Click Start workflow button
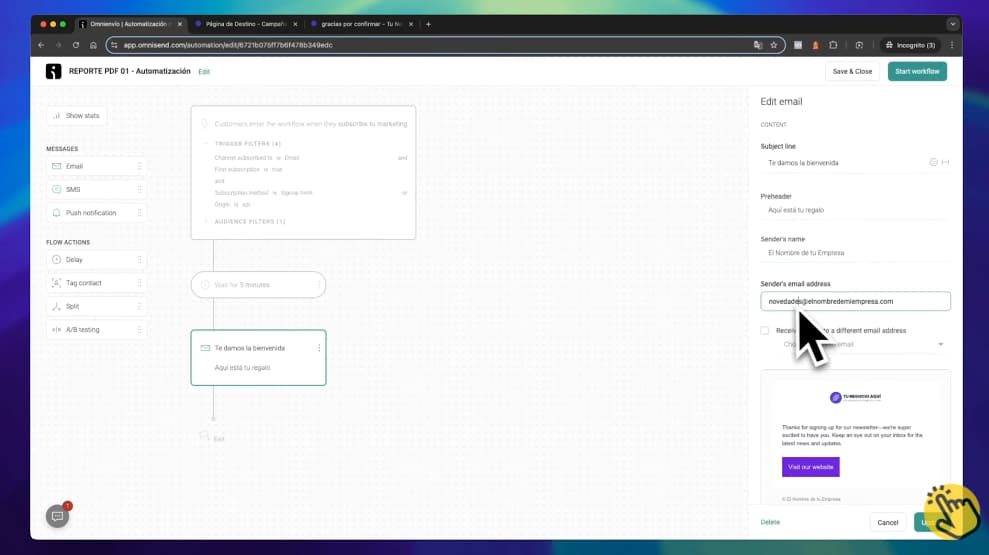The height and width of the screenshot is (555, 989). [x=916, y=71]
